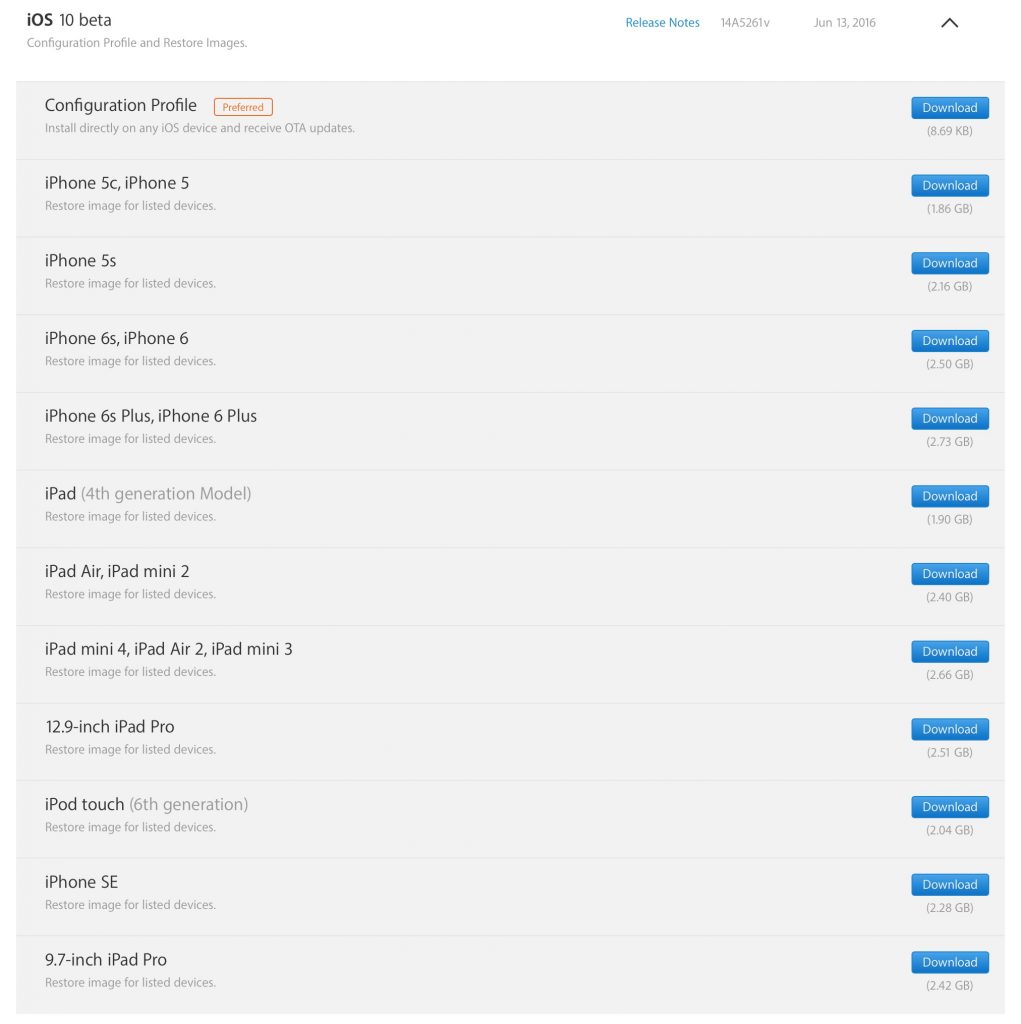Viewport: 1021px width, 1024px height.
Task: Download iPad mini 4, Air 2 image
Action: (949, 652)
